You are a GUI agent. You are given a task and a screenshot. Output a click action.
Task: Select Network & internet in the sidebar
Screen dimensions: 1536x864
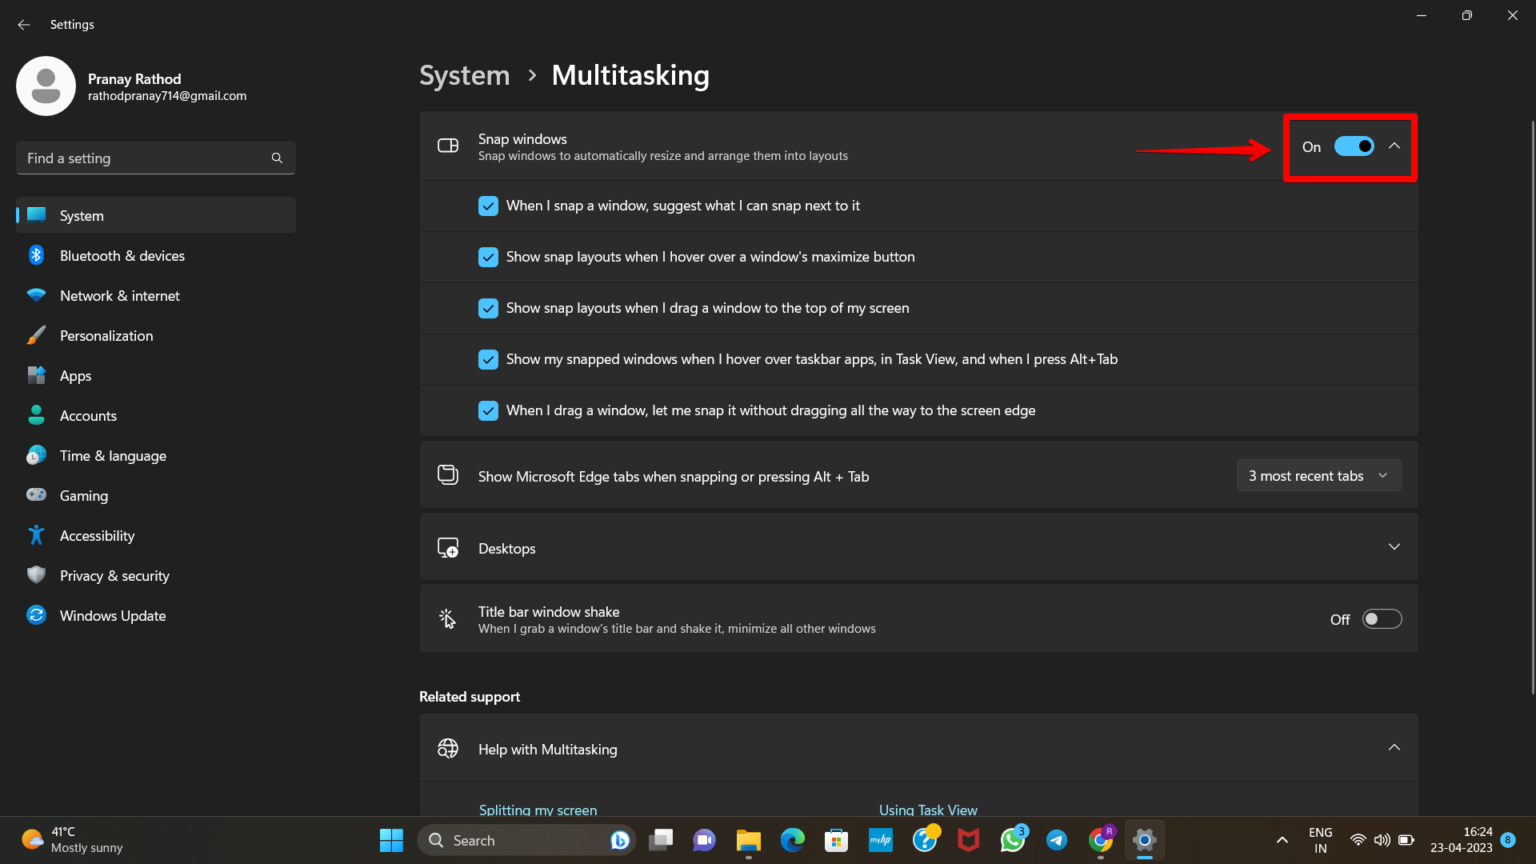point(119,295)
